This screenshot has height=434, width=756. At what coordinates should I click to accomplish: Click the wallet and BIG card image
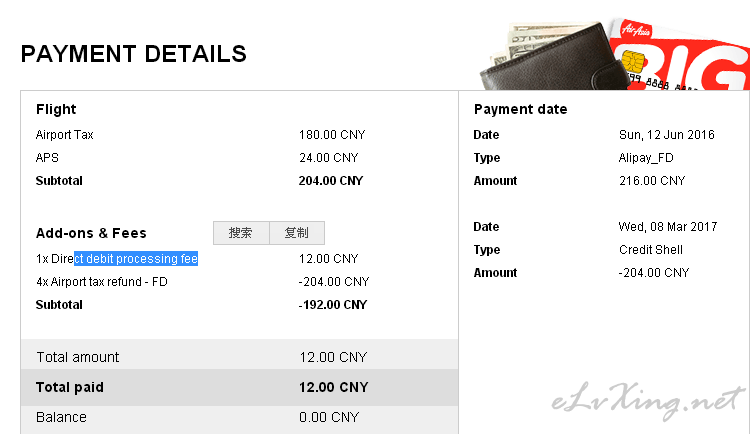(614, 54)
